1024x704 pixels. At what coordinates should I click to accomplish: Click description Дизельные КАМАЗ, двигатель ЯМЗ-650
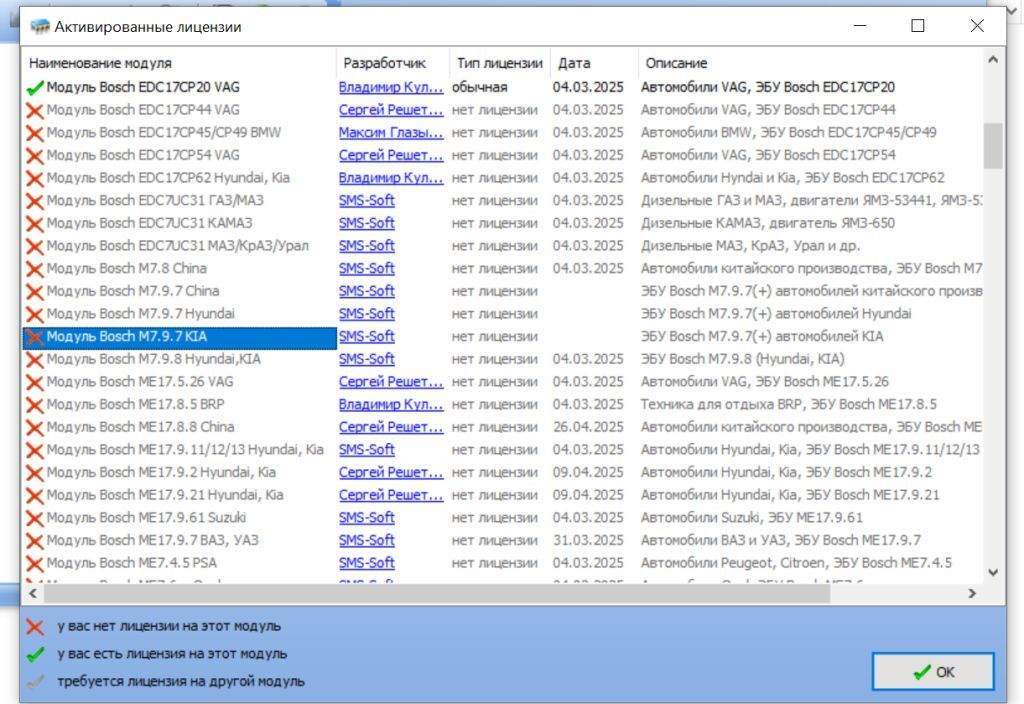pos(768,223)
